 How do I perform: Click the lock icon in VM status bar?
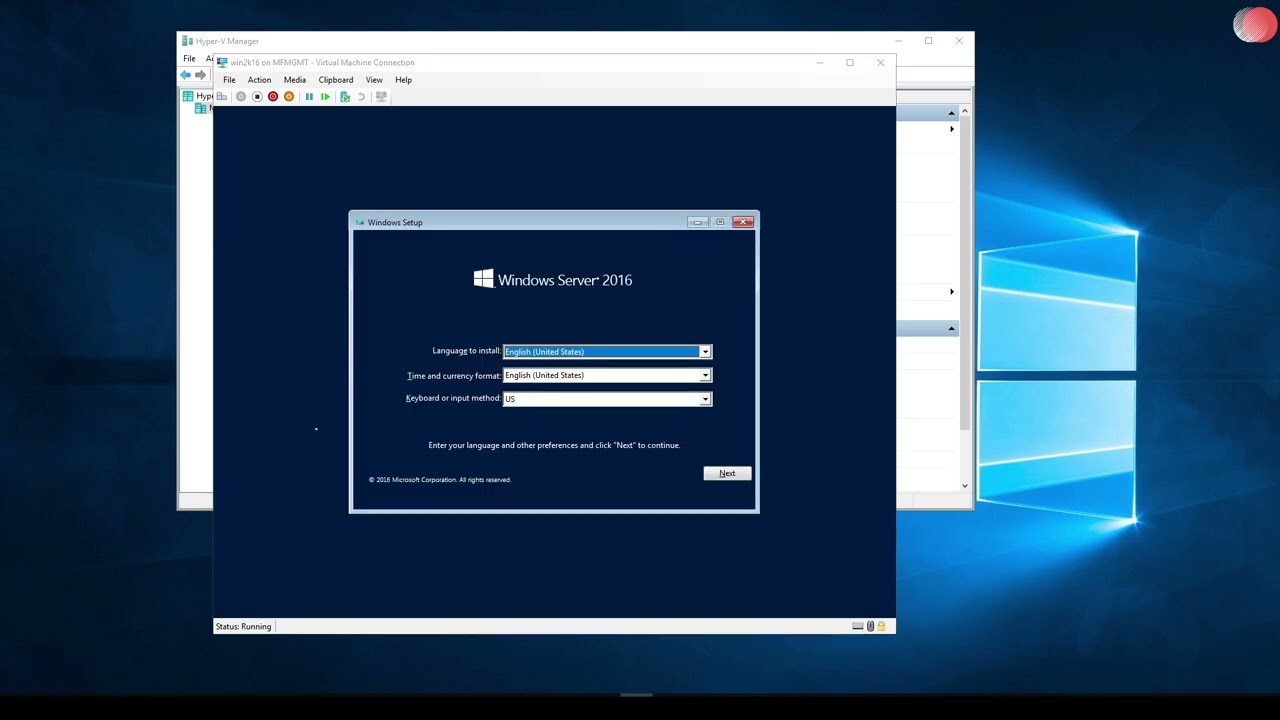(881, 626)
